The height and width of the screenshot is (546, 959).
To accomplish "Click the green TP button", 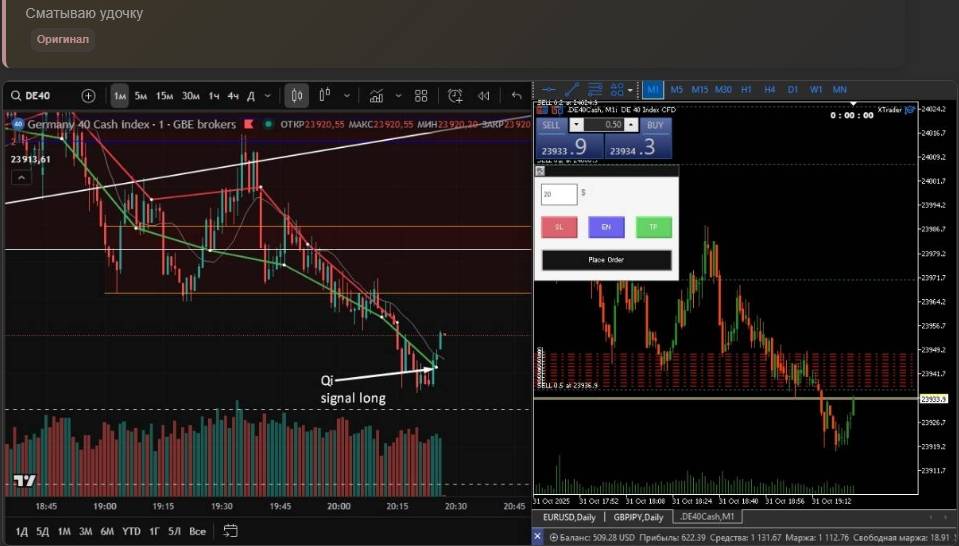I will (x=653, y=227).
